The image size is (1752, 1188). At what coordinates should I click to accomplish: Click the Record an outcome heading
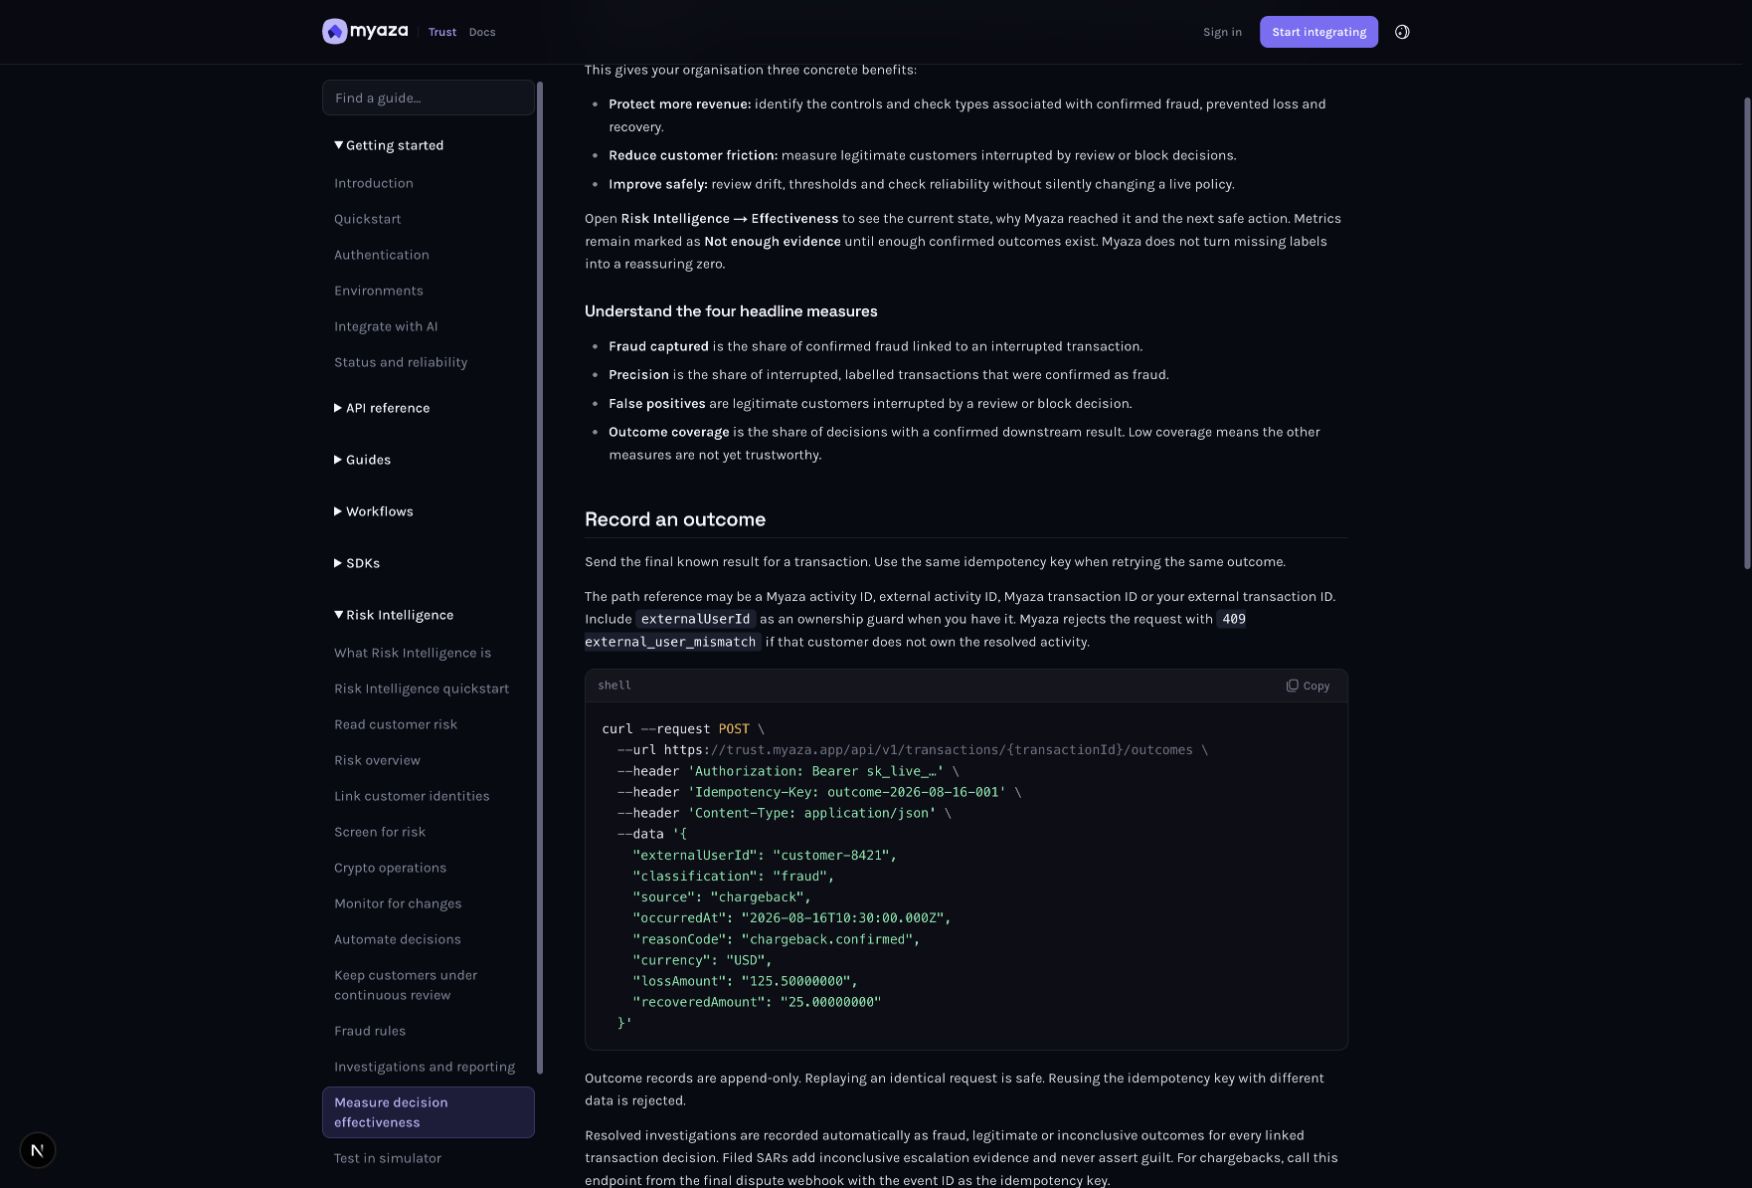pos(675,520)
